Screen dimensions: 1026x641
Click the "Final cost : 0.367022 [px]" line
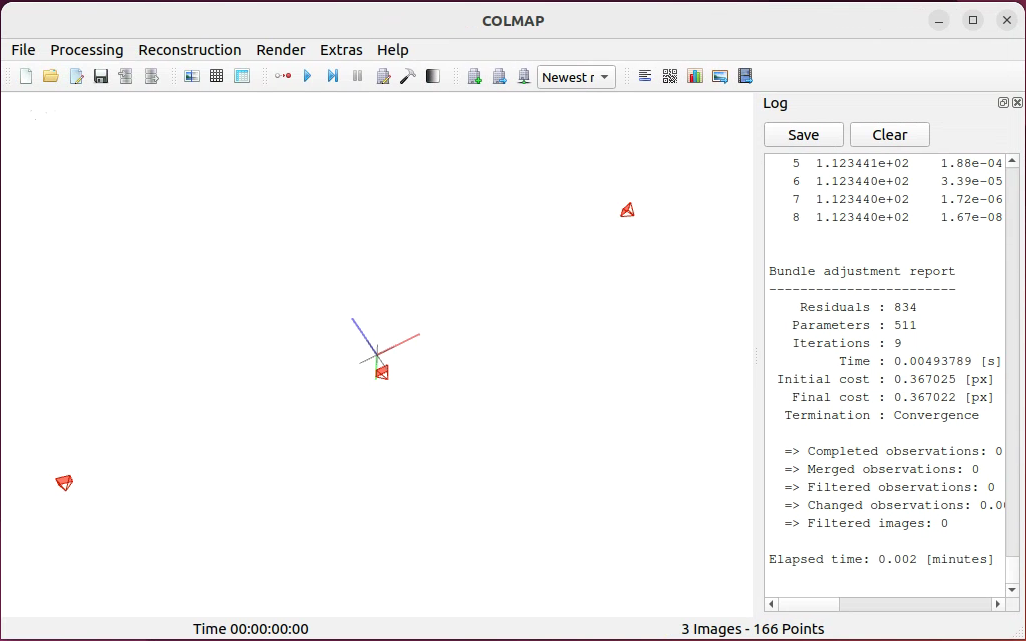point(893,397)
